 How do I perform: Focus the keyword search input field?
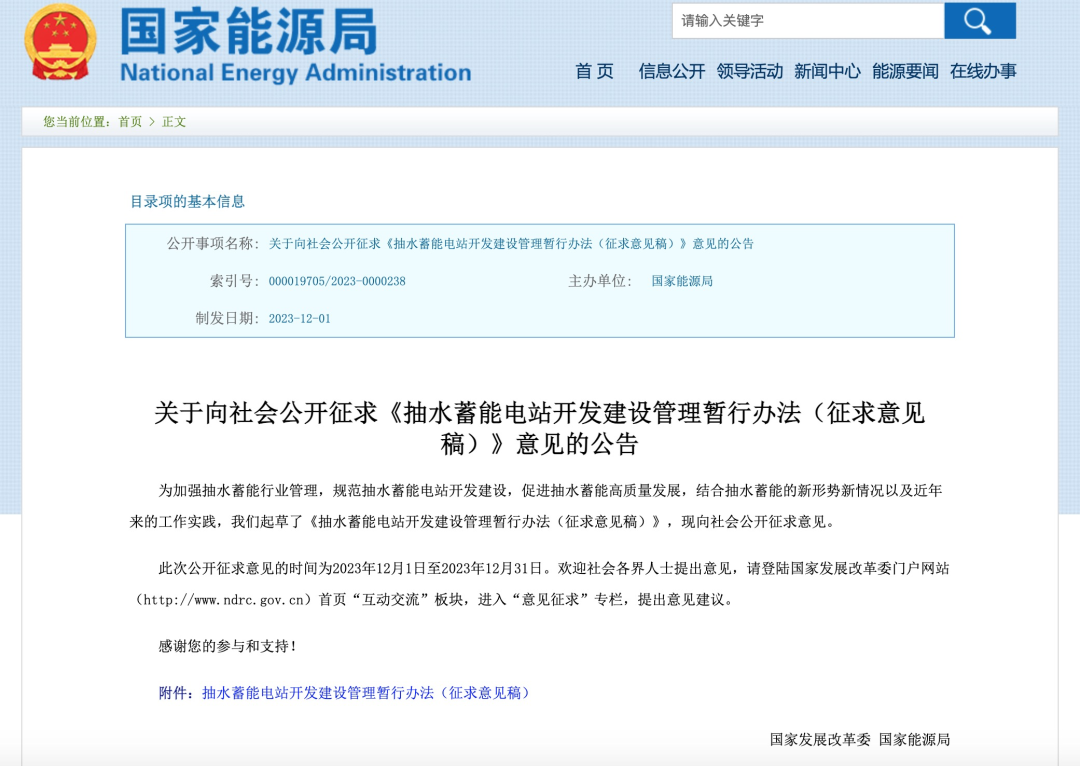(808, 21)
